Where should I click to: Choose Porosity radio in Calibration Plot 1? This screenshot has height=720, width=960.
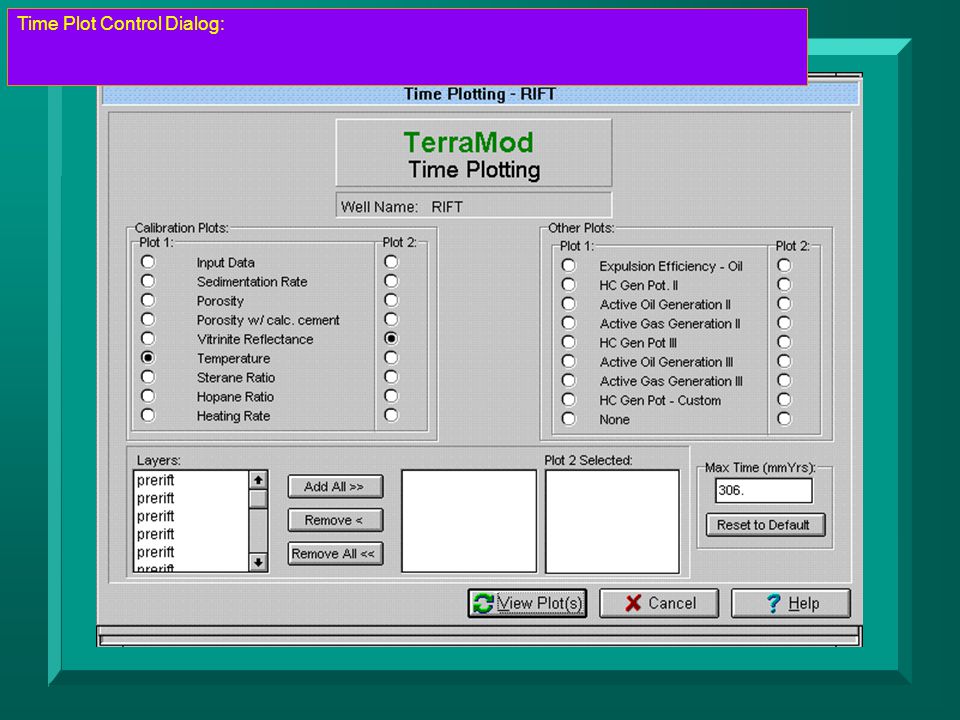click(x=148, y=300)
